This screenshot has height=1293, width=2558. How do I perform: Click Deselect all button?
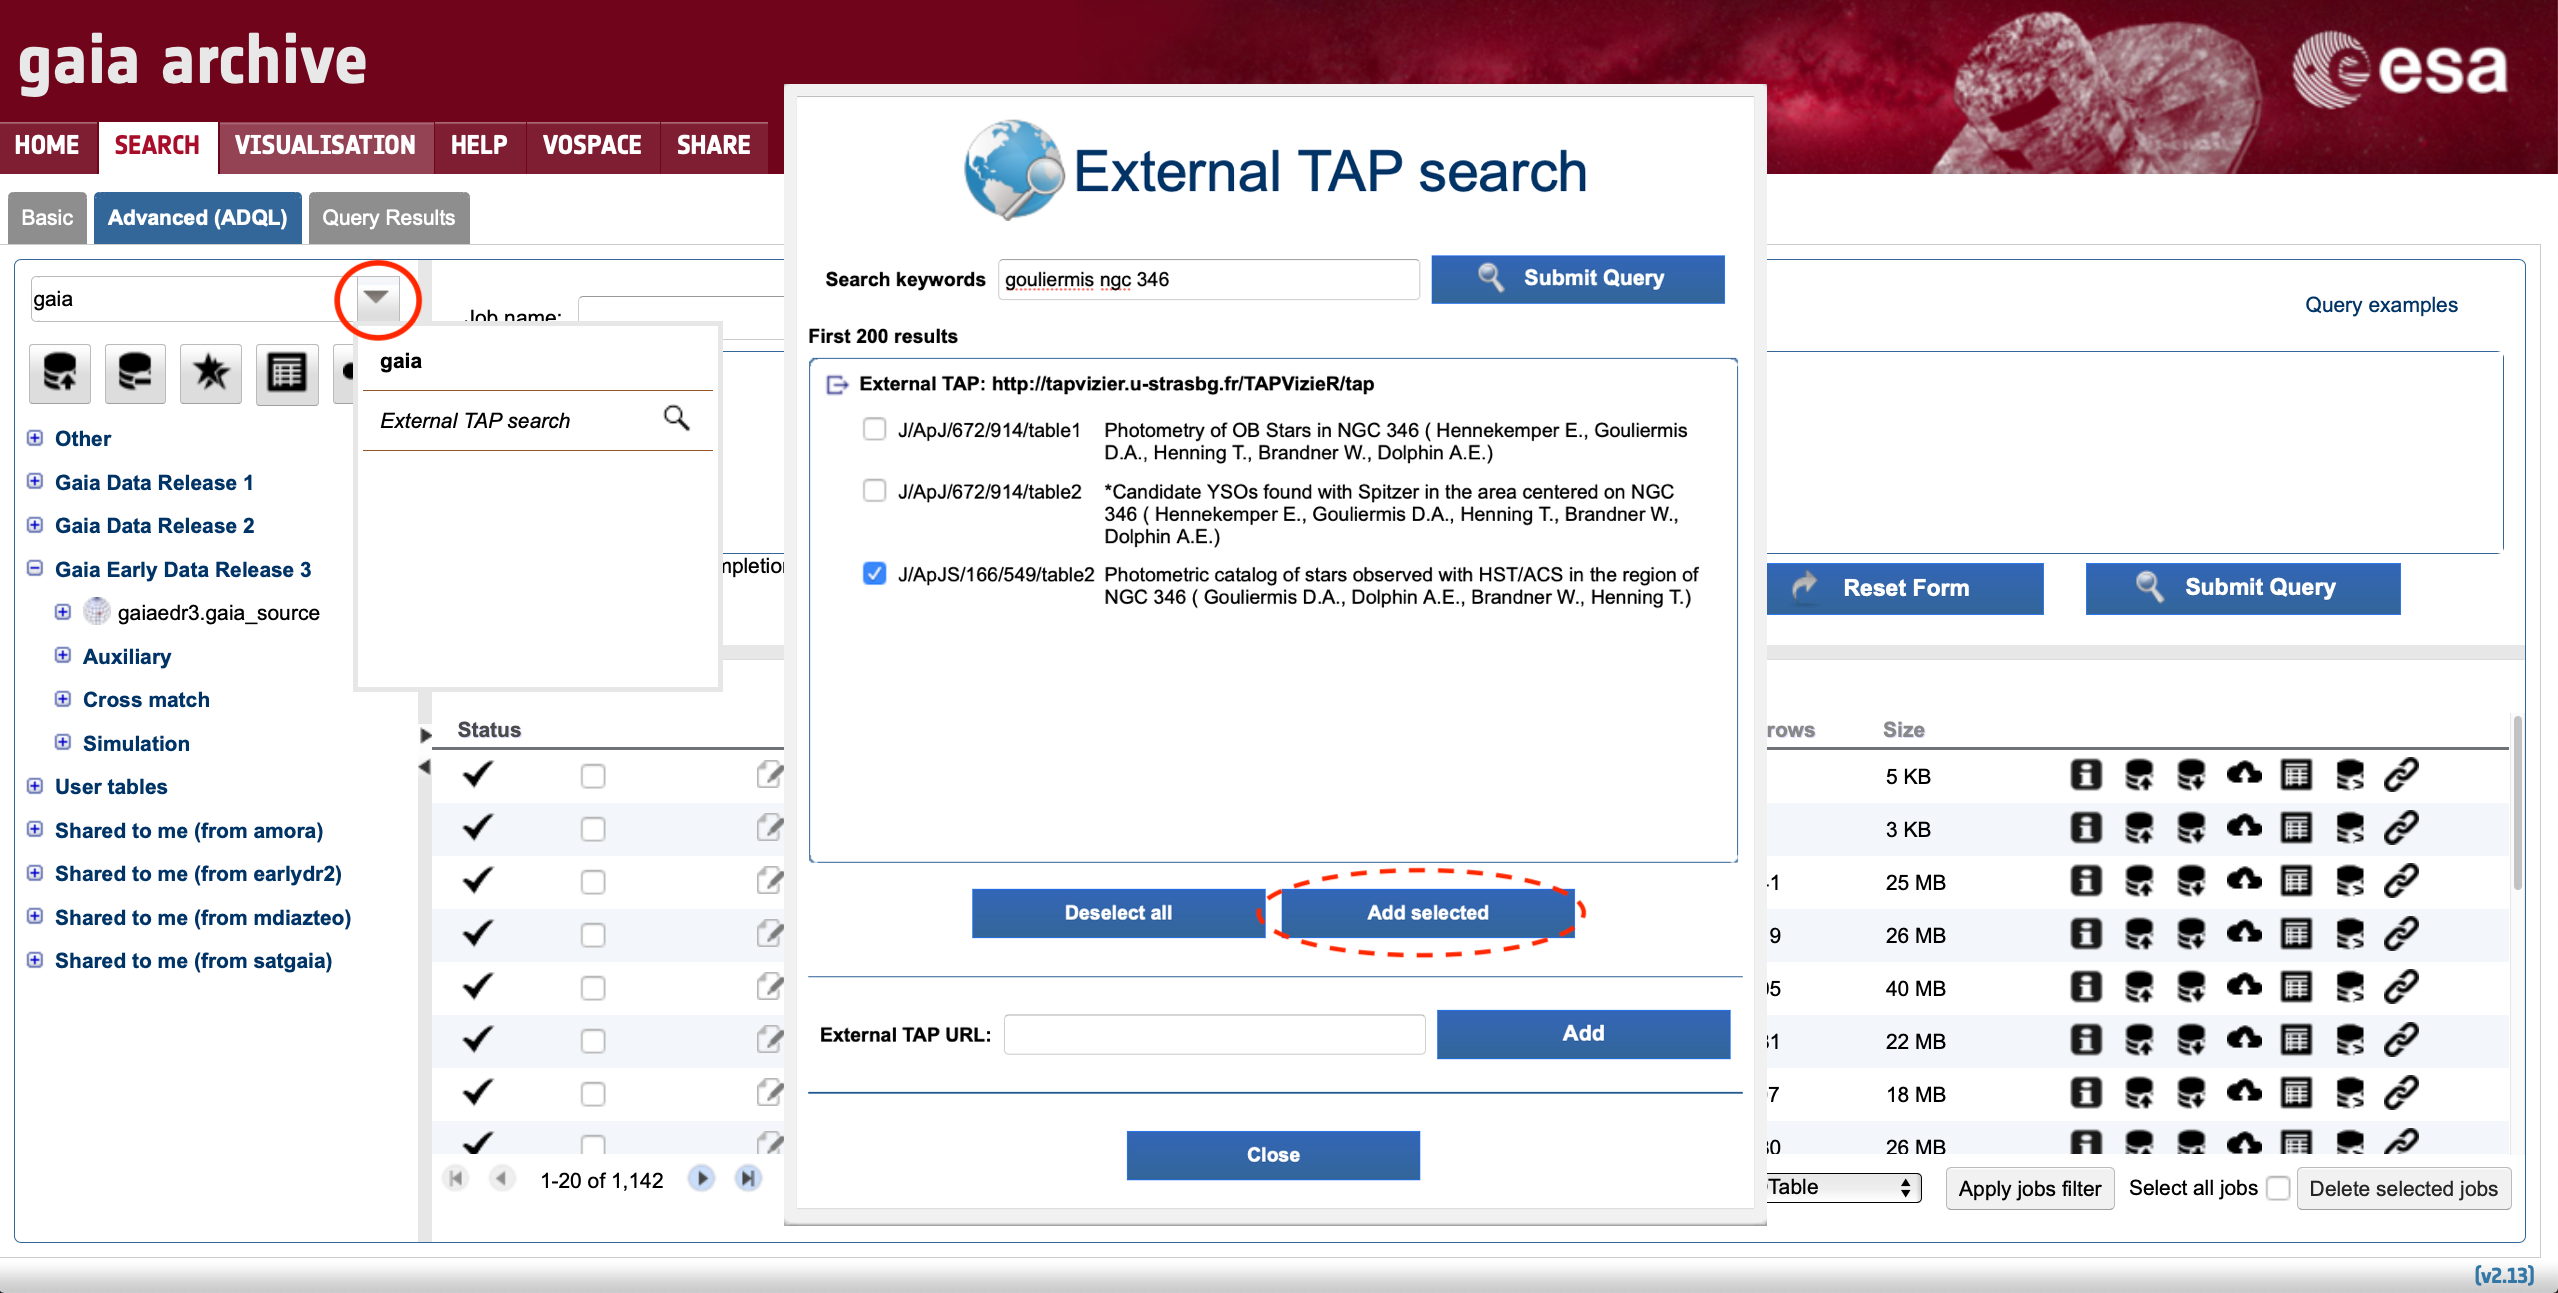(x=1118, y=913)
